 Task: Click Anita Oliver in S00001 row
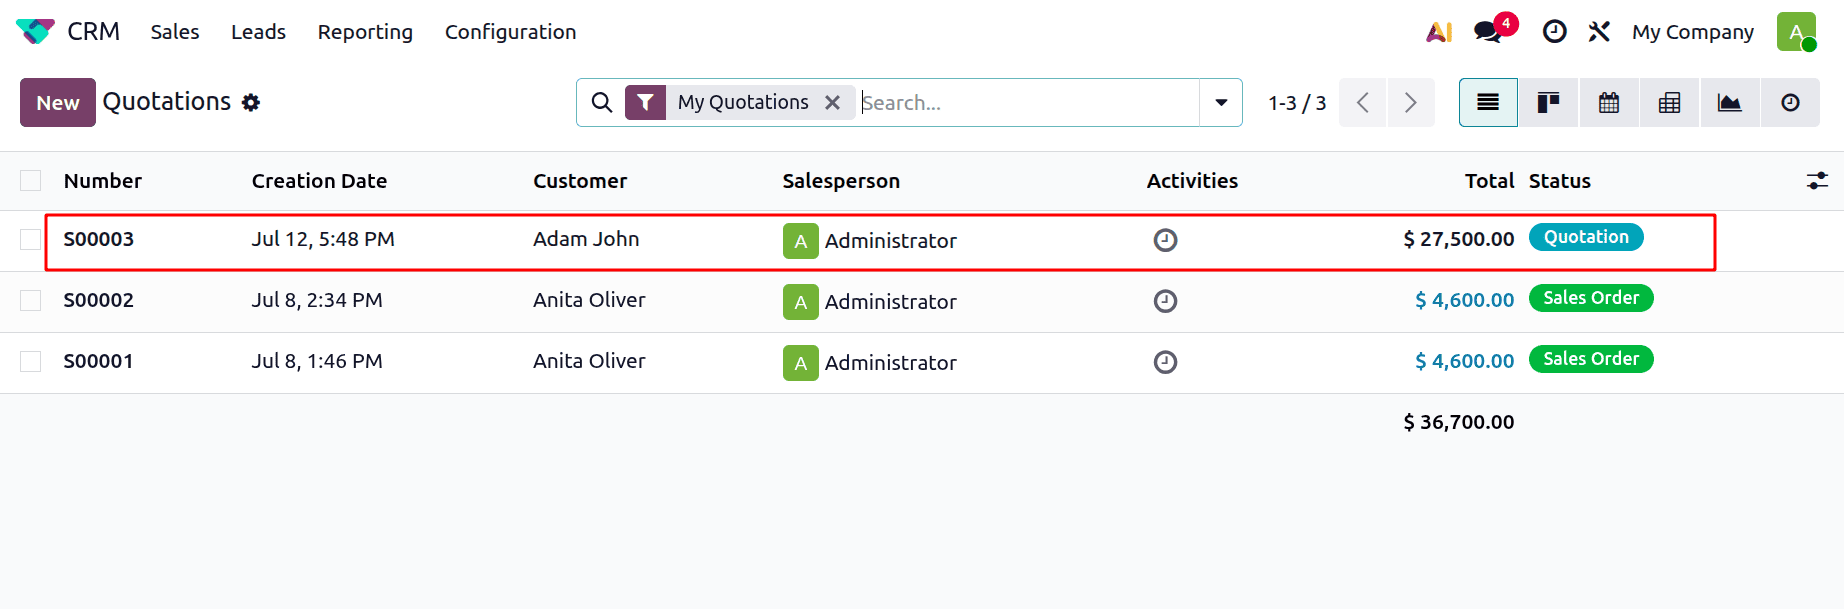pos(589,361)
